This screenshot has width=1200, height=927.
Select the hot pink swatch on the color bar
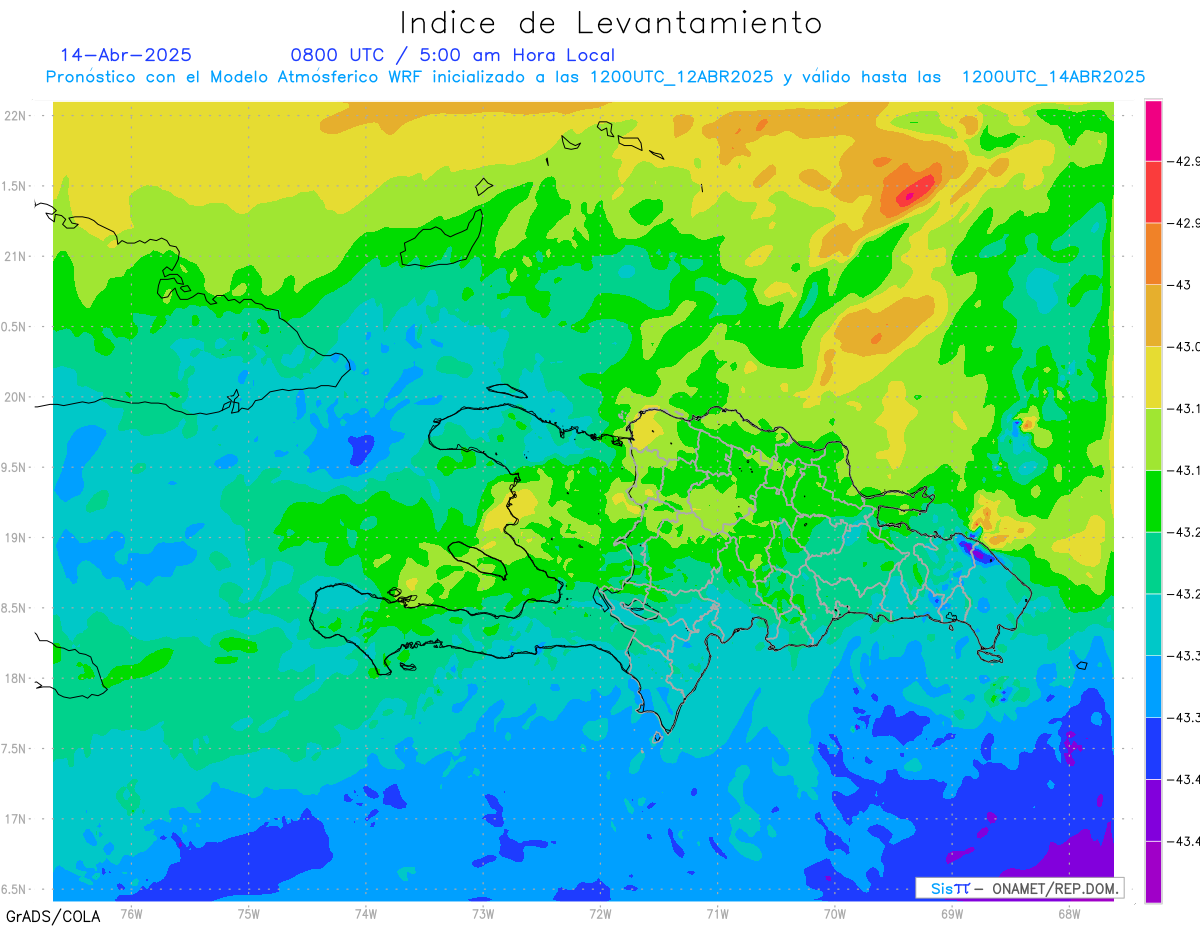pos(1153,130)
